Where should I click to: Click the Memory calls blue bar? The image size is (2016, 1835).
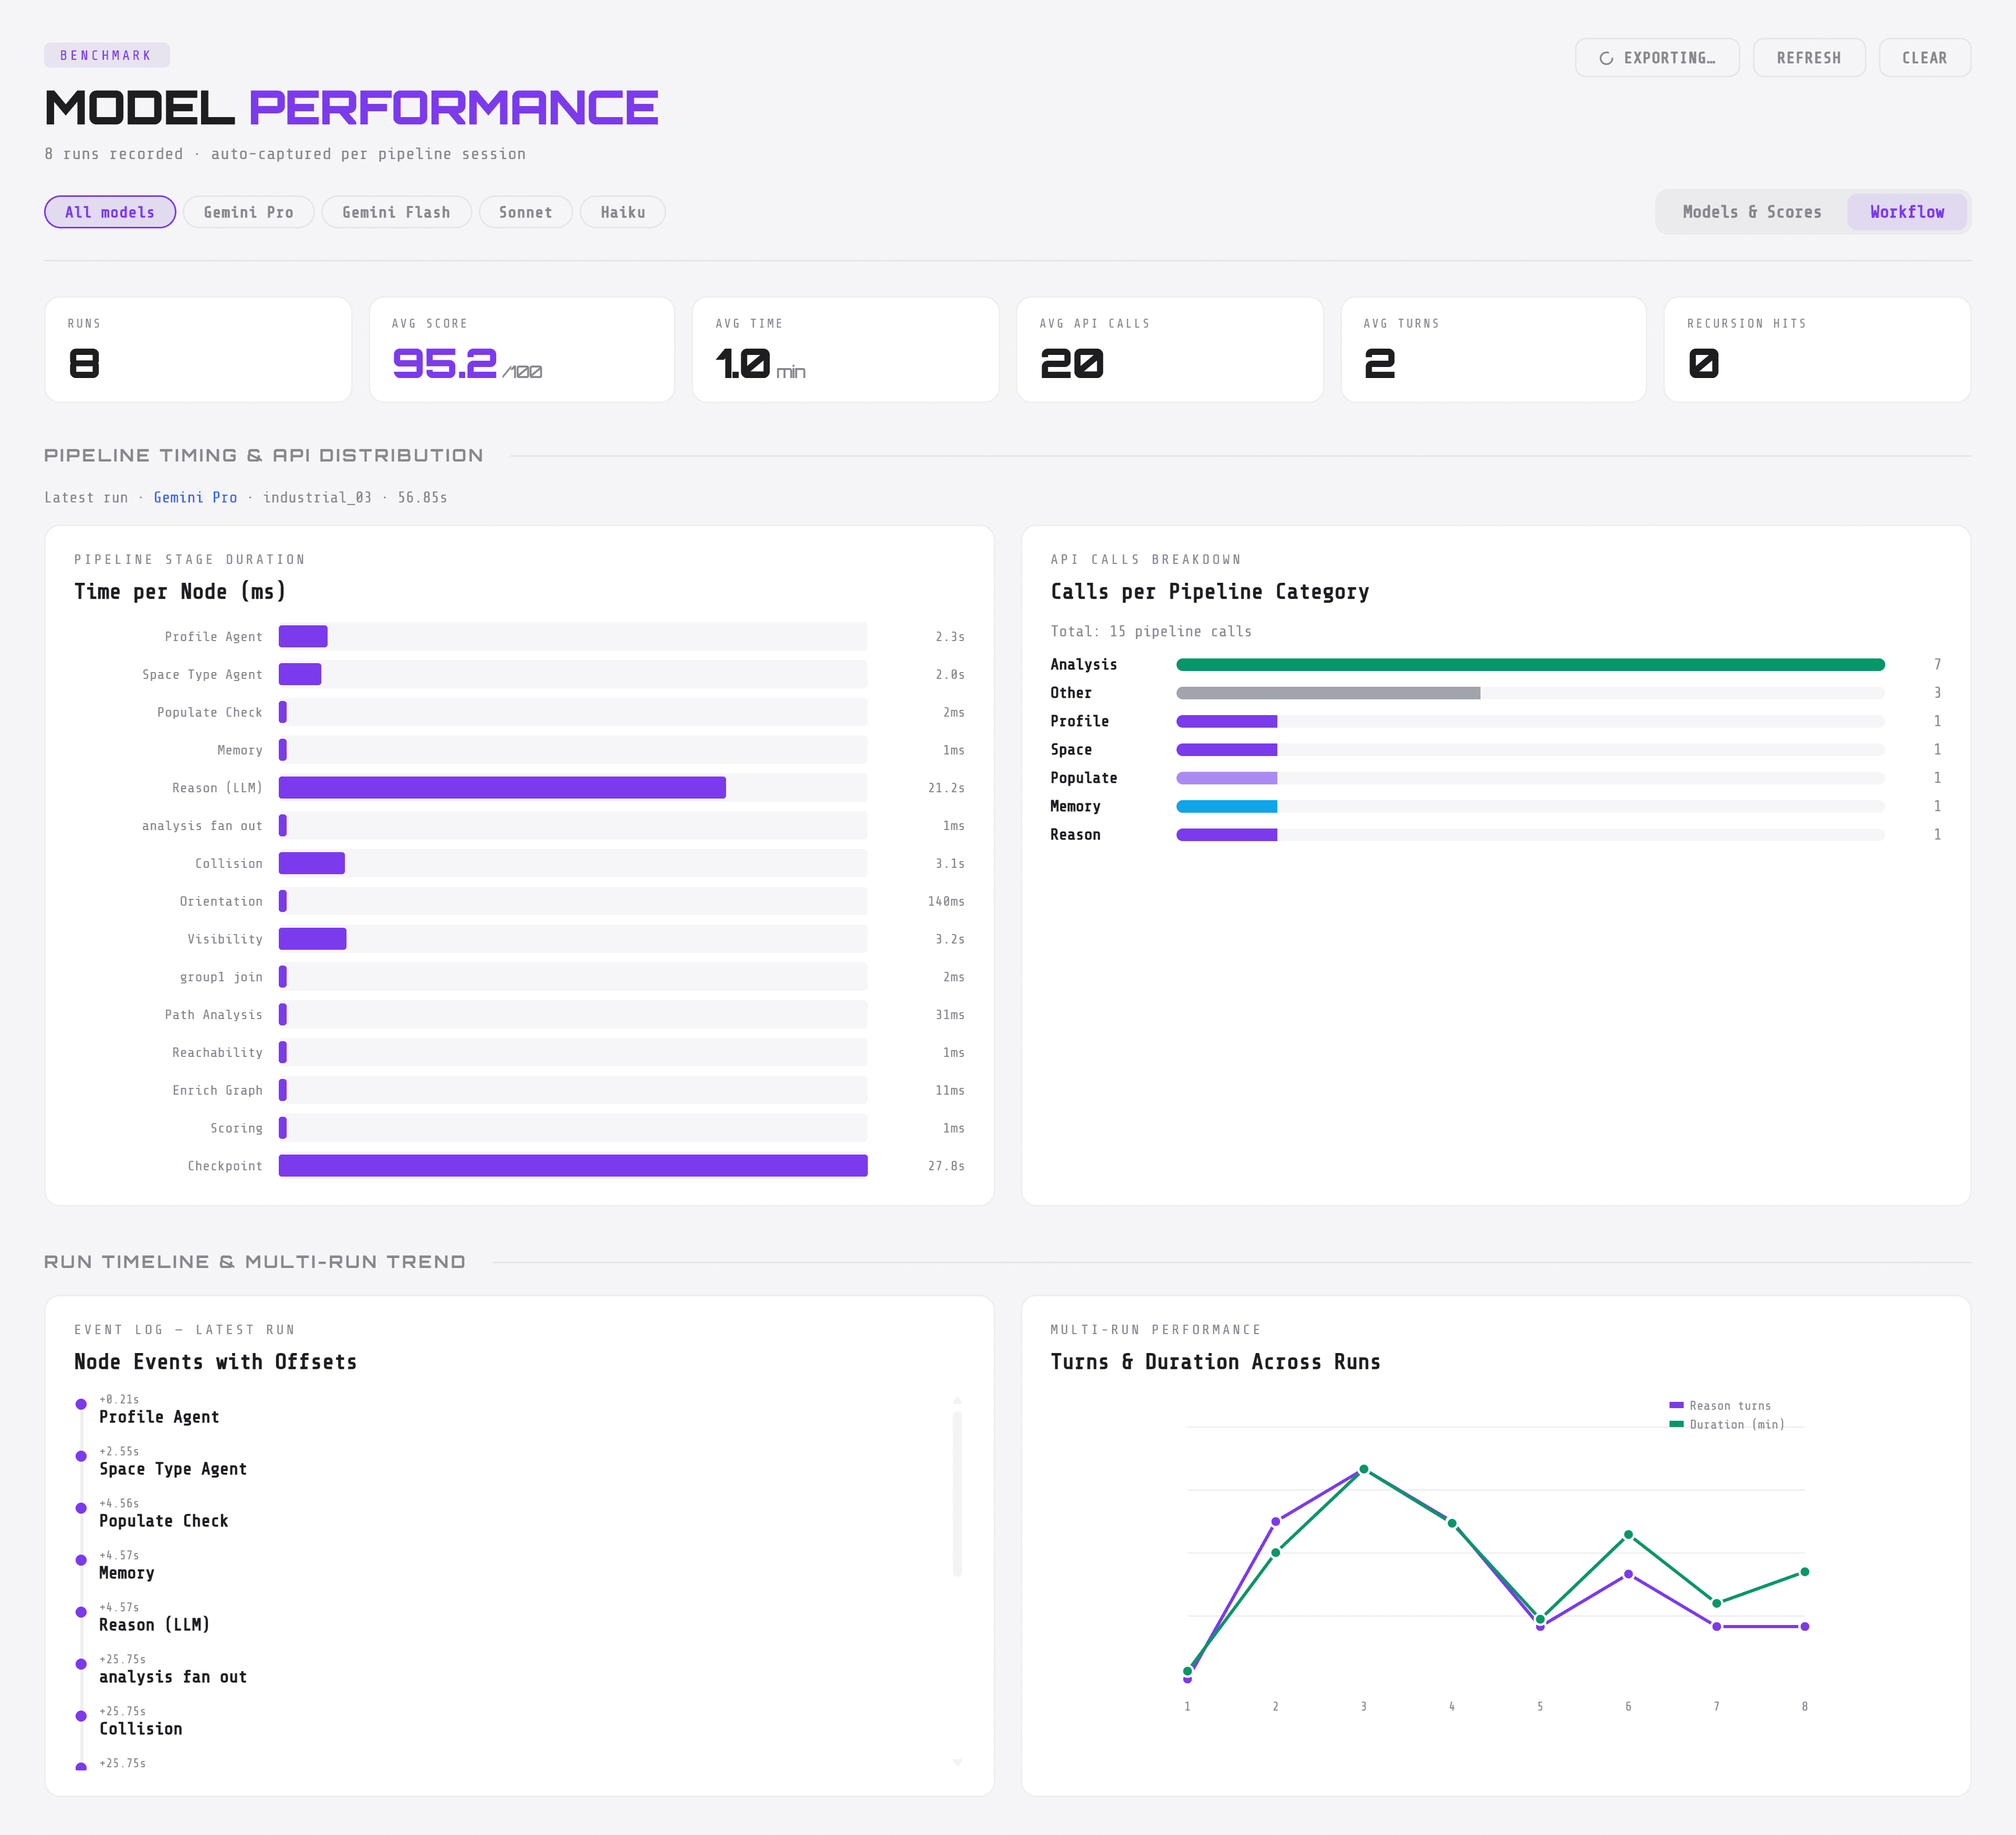tap(1227, 806)
